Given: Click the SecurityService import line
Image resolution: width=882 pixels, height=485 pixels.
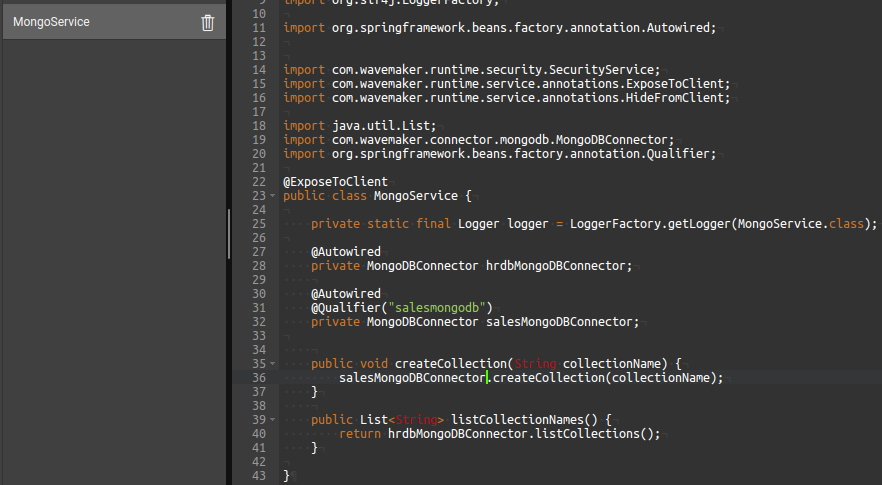Looking at the screenshot, I should (470, 70).
